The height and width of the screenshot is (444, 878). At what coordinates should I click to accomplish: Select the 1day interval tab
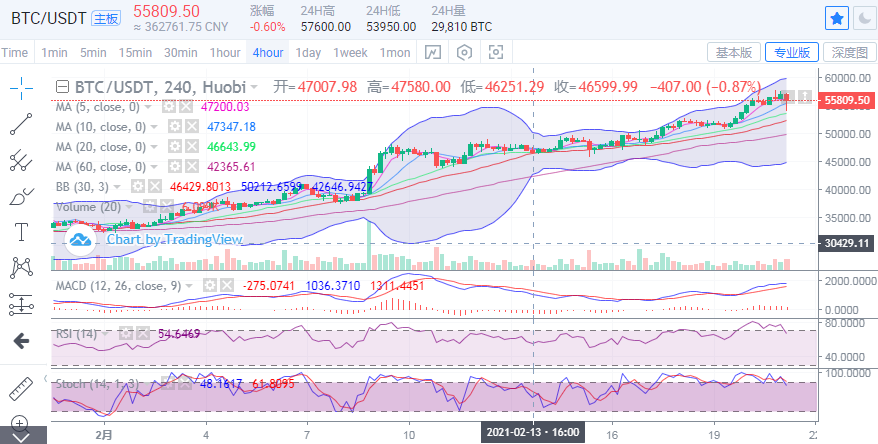tap(308, 53)
